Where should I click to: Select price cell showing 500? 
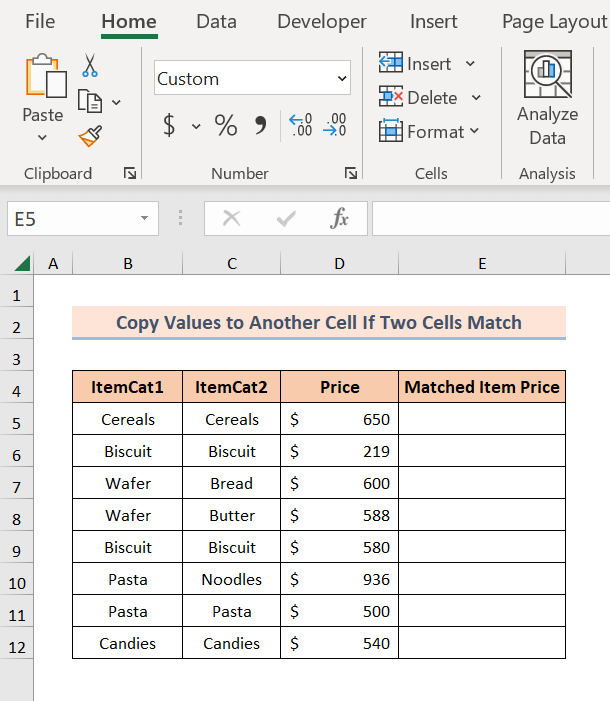339,611
